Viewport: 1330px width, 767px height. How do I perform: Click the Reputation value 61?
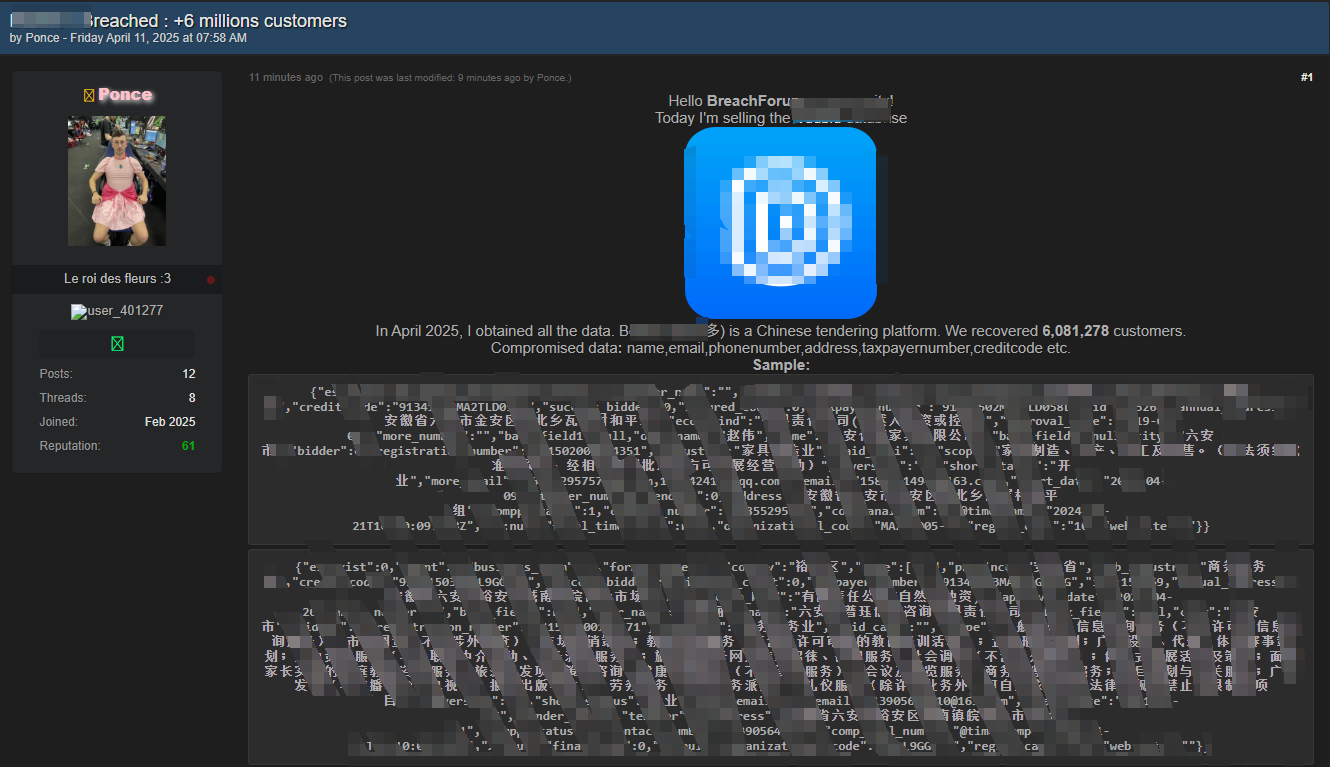[x=189, y=446]
